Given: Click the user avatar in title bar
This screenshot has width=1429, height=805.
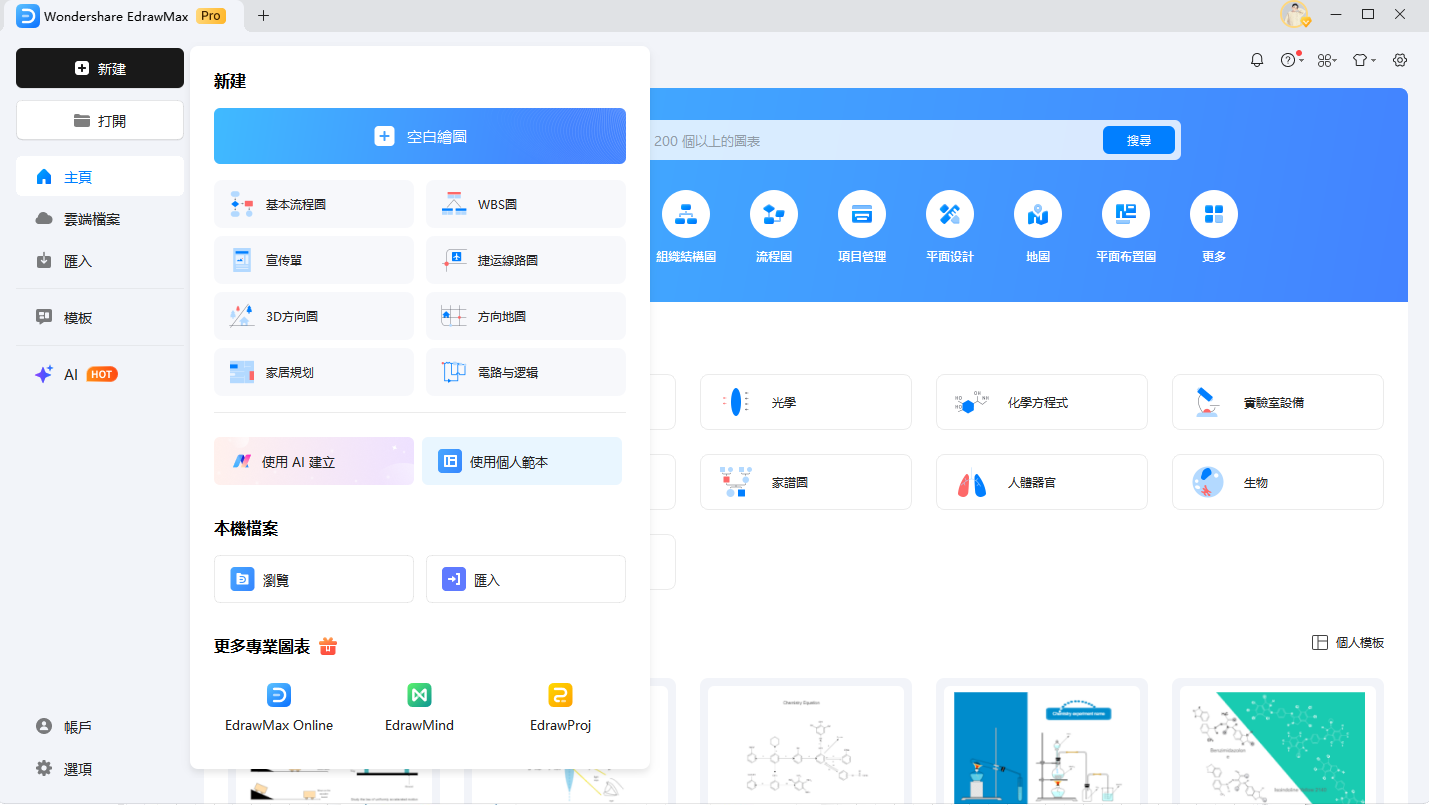Looking at the screenshot, I should coord(1296,15).
